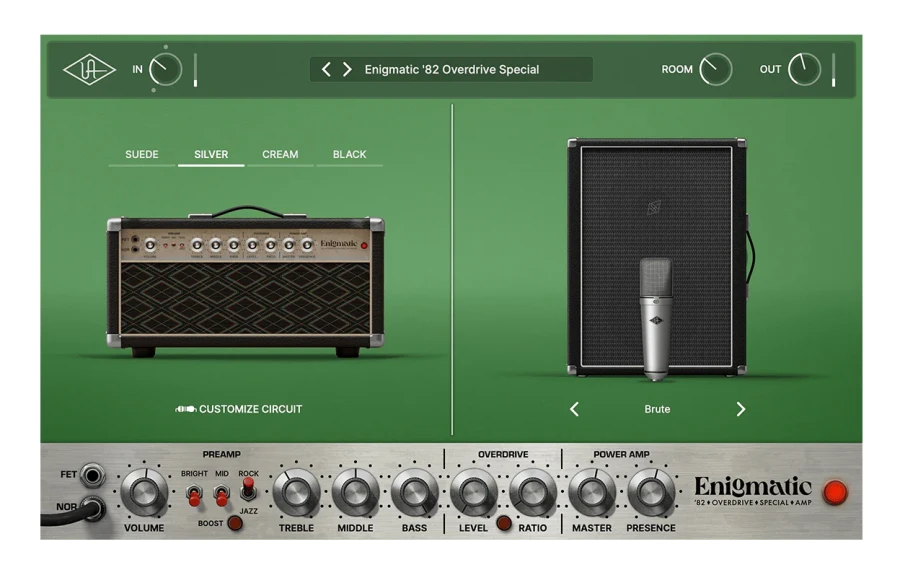Click the PRESENCE knob
The image size is (900, 570).
click(651, 492)
